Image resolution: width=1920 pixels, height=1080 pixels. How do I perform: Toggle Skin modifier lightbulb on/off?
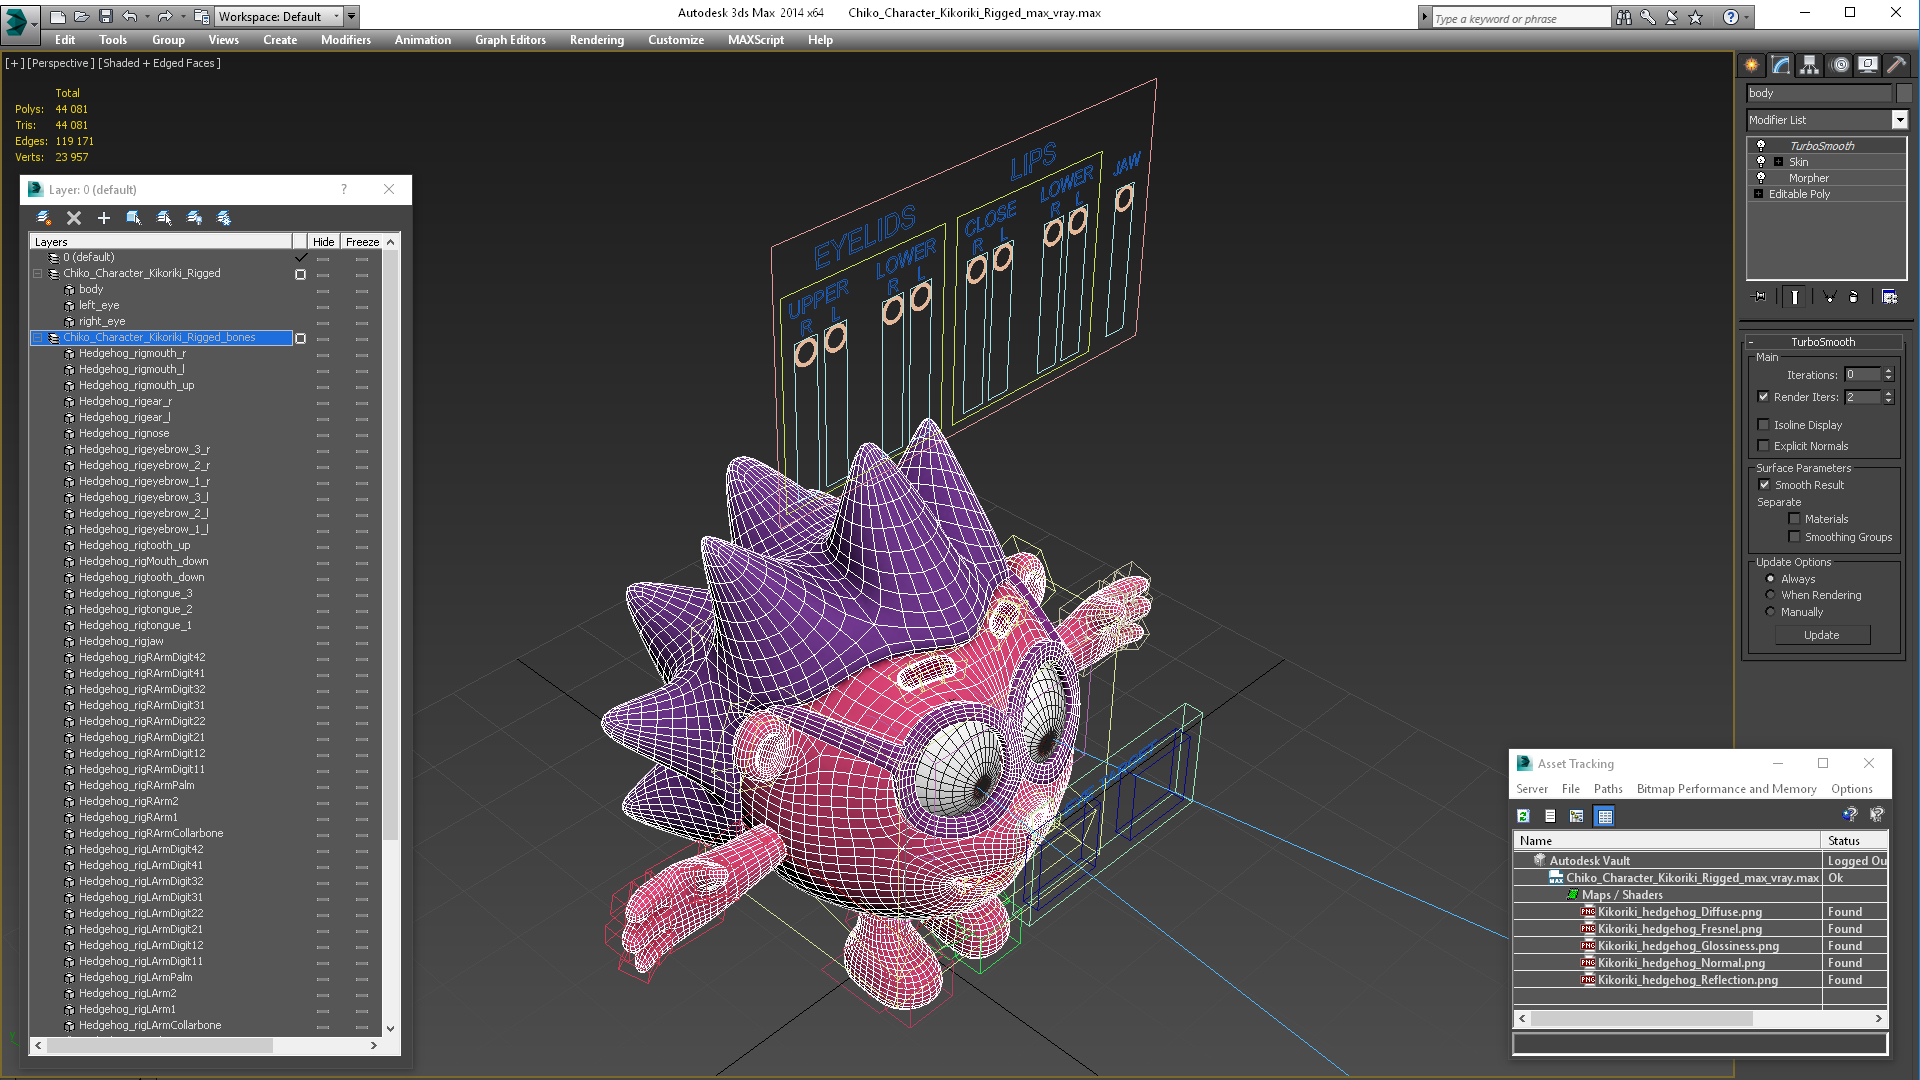click(x=1761, y=161)
